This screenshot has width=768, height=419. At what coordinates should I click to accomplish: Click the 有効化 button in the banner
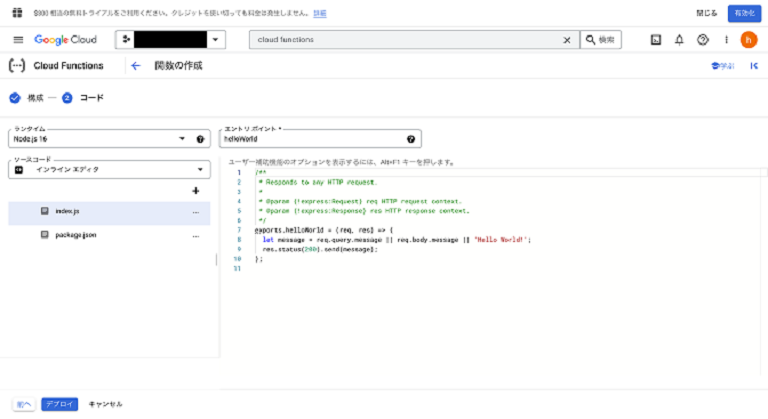[x=741, y=13]
